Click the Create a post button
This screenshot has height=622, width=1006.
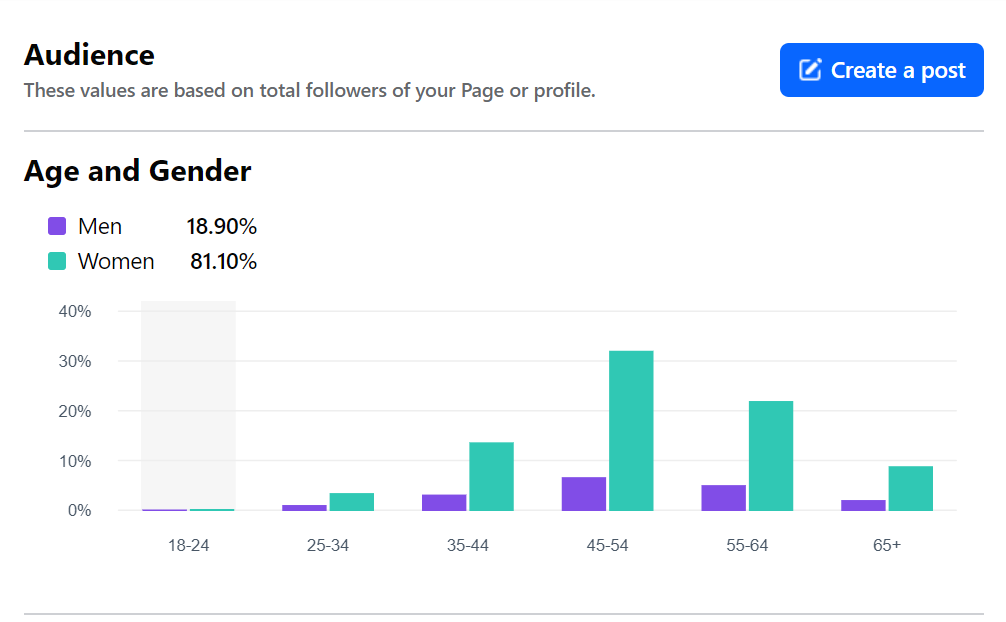click(881, 70)
